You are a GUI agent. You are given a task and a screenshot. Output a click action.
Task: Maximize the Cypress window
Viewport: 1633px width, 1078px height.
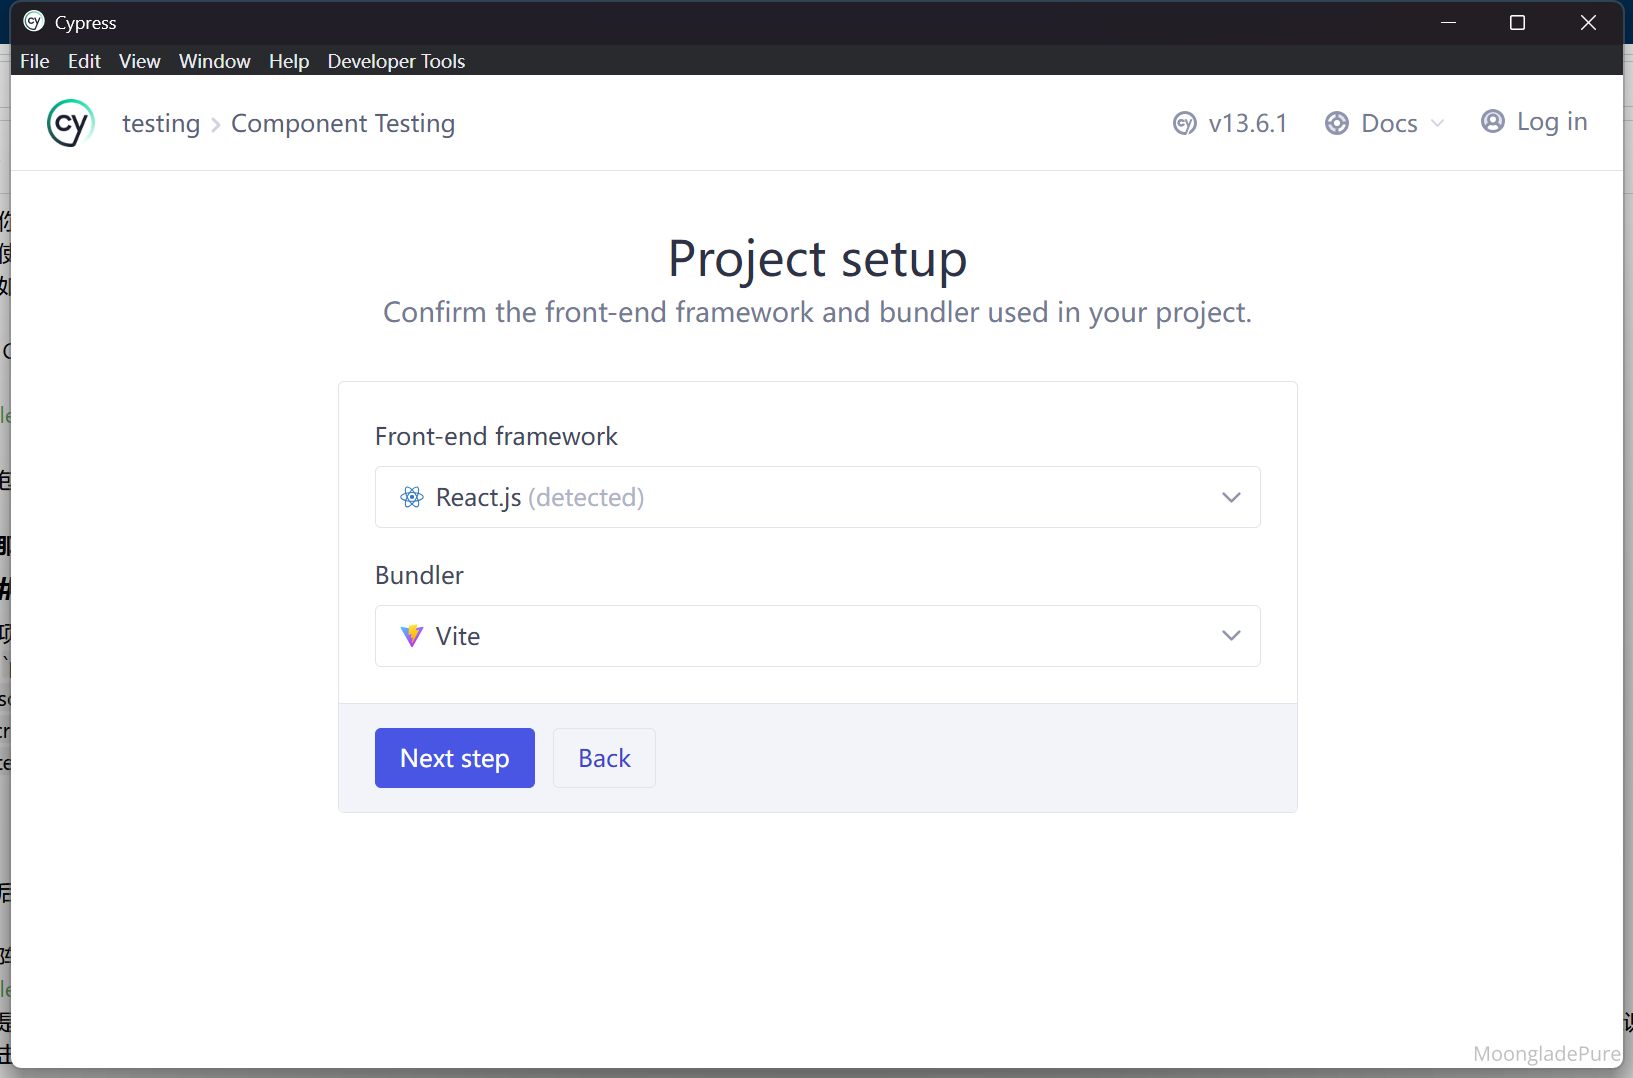click(1517, 22)
